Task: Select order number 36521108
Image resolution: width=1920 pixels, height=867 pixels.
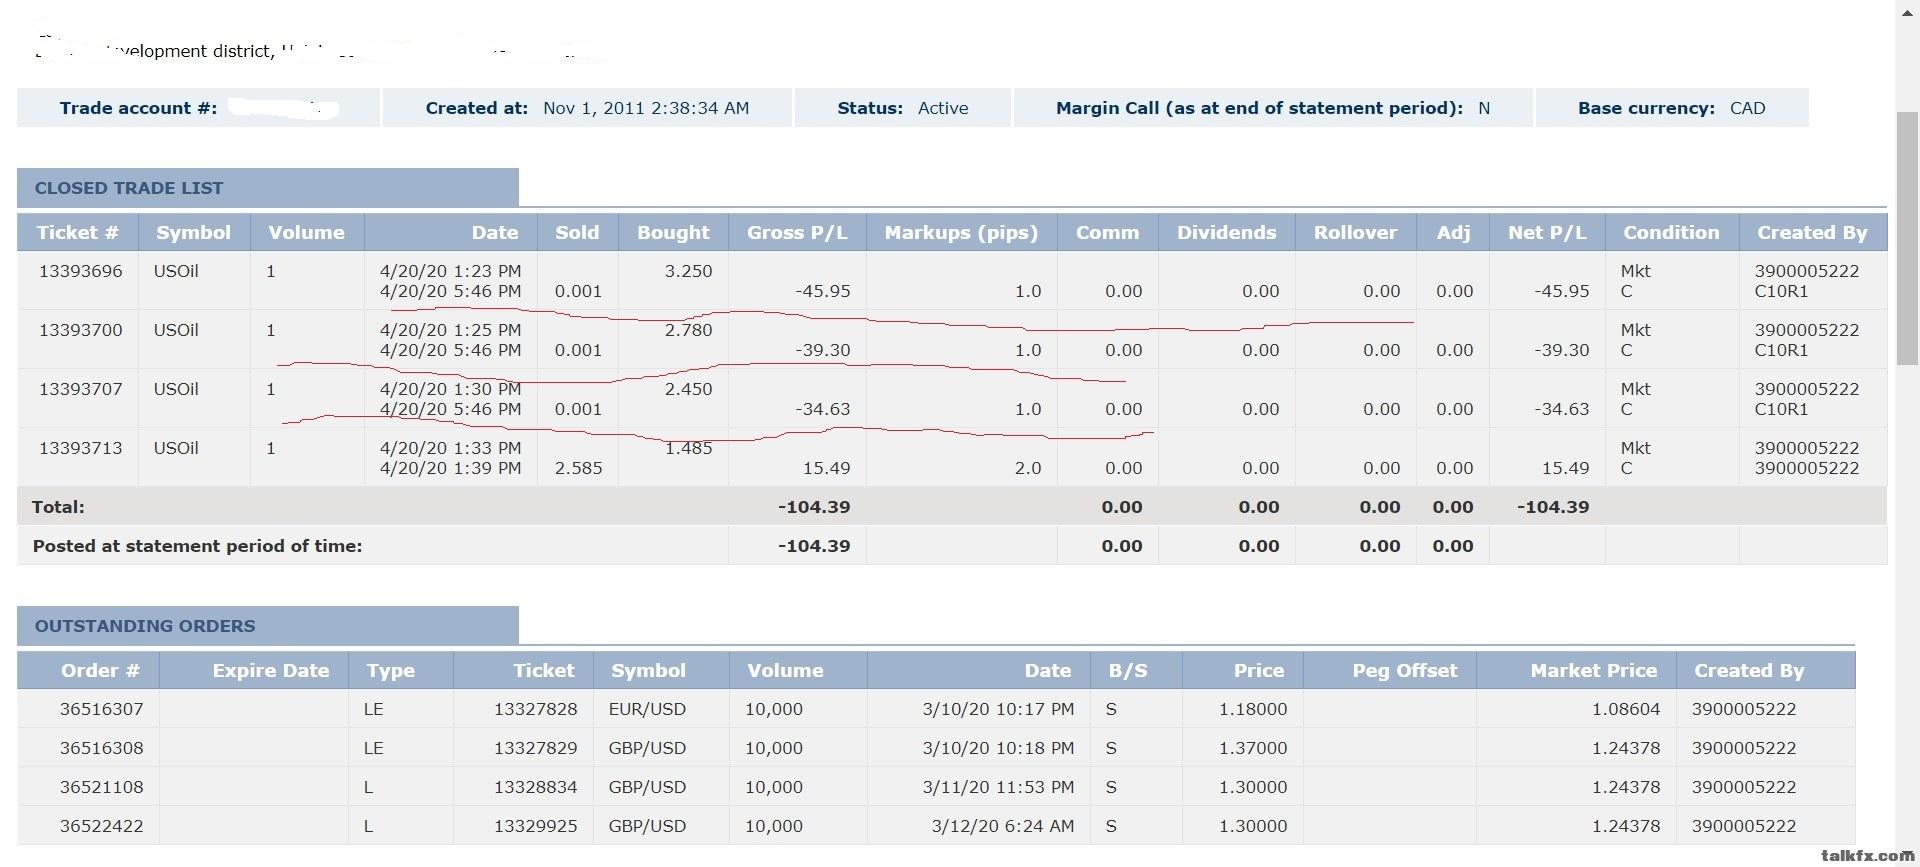Action: click(101, 787)
